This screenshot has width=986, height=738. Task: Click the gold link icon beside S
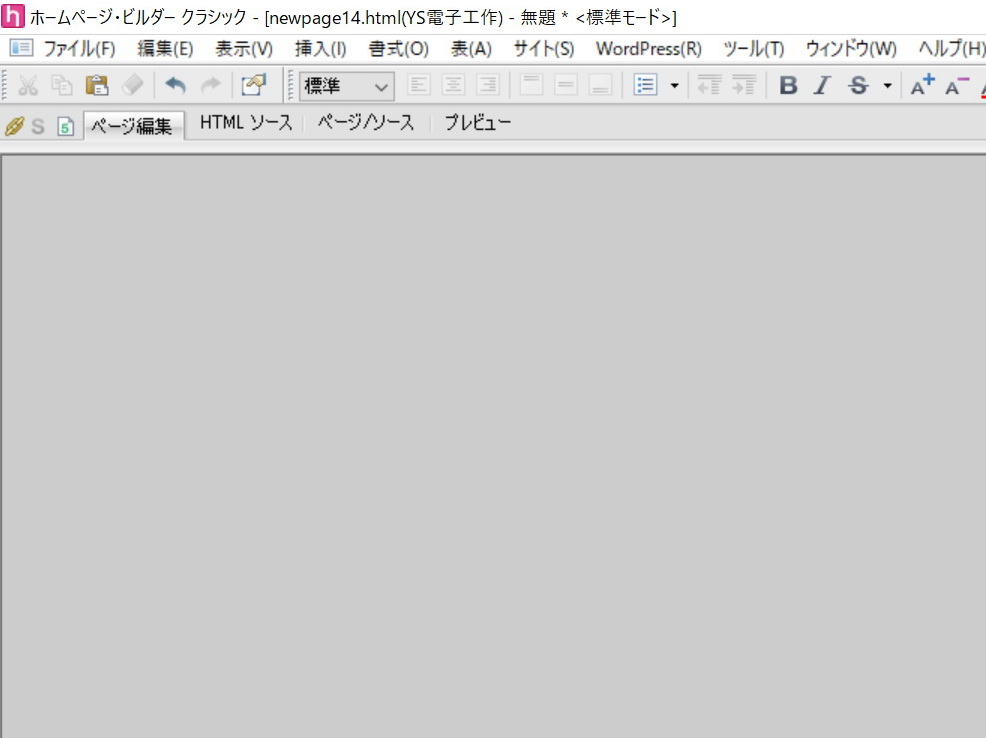tap(14, 126)
